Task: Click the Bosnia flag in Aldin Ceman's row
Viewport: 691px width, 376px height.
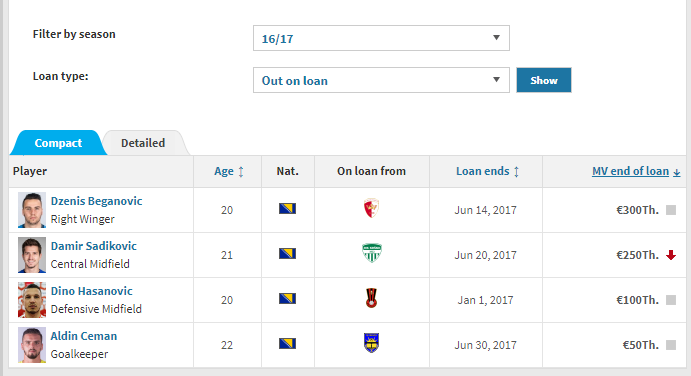Action: pyautogui.click(x=287, y=343)
